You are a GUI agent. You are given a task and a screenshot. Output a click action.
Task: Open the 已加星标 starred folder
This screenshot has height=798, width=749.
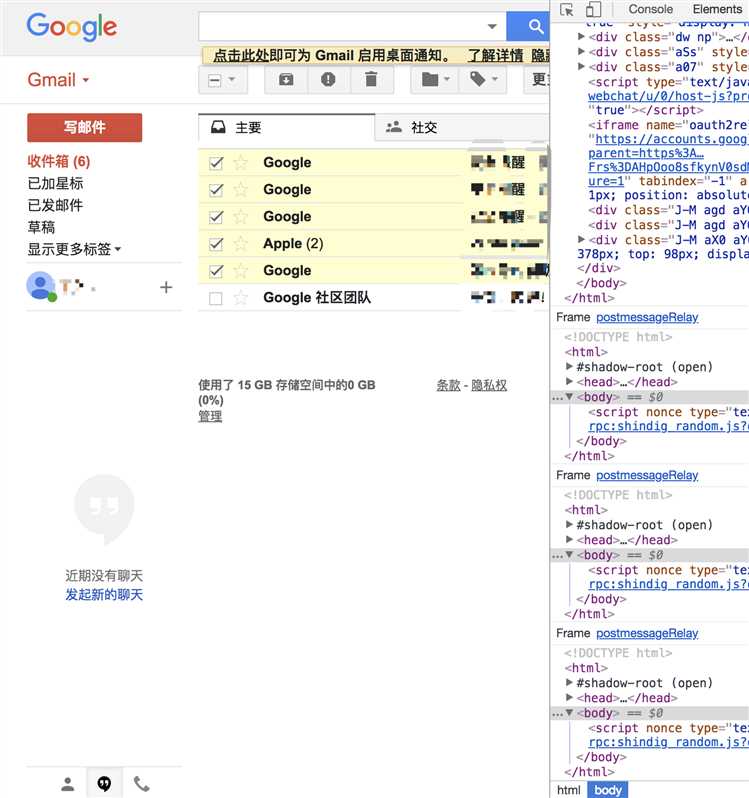click(55, 183)
